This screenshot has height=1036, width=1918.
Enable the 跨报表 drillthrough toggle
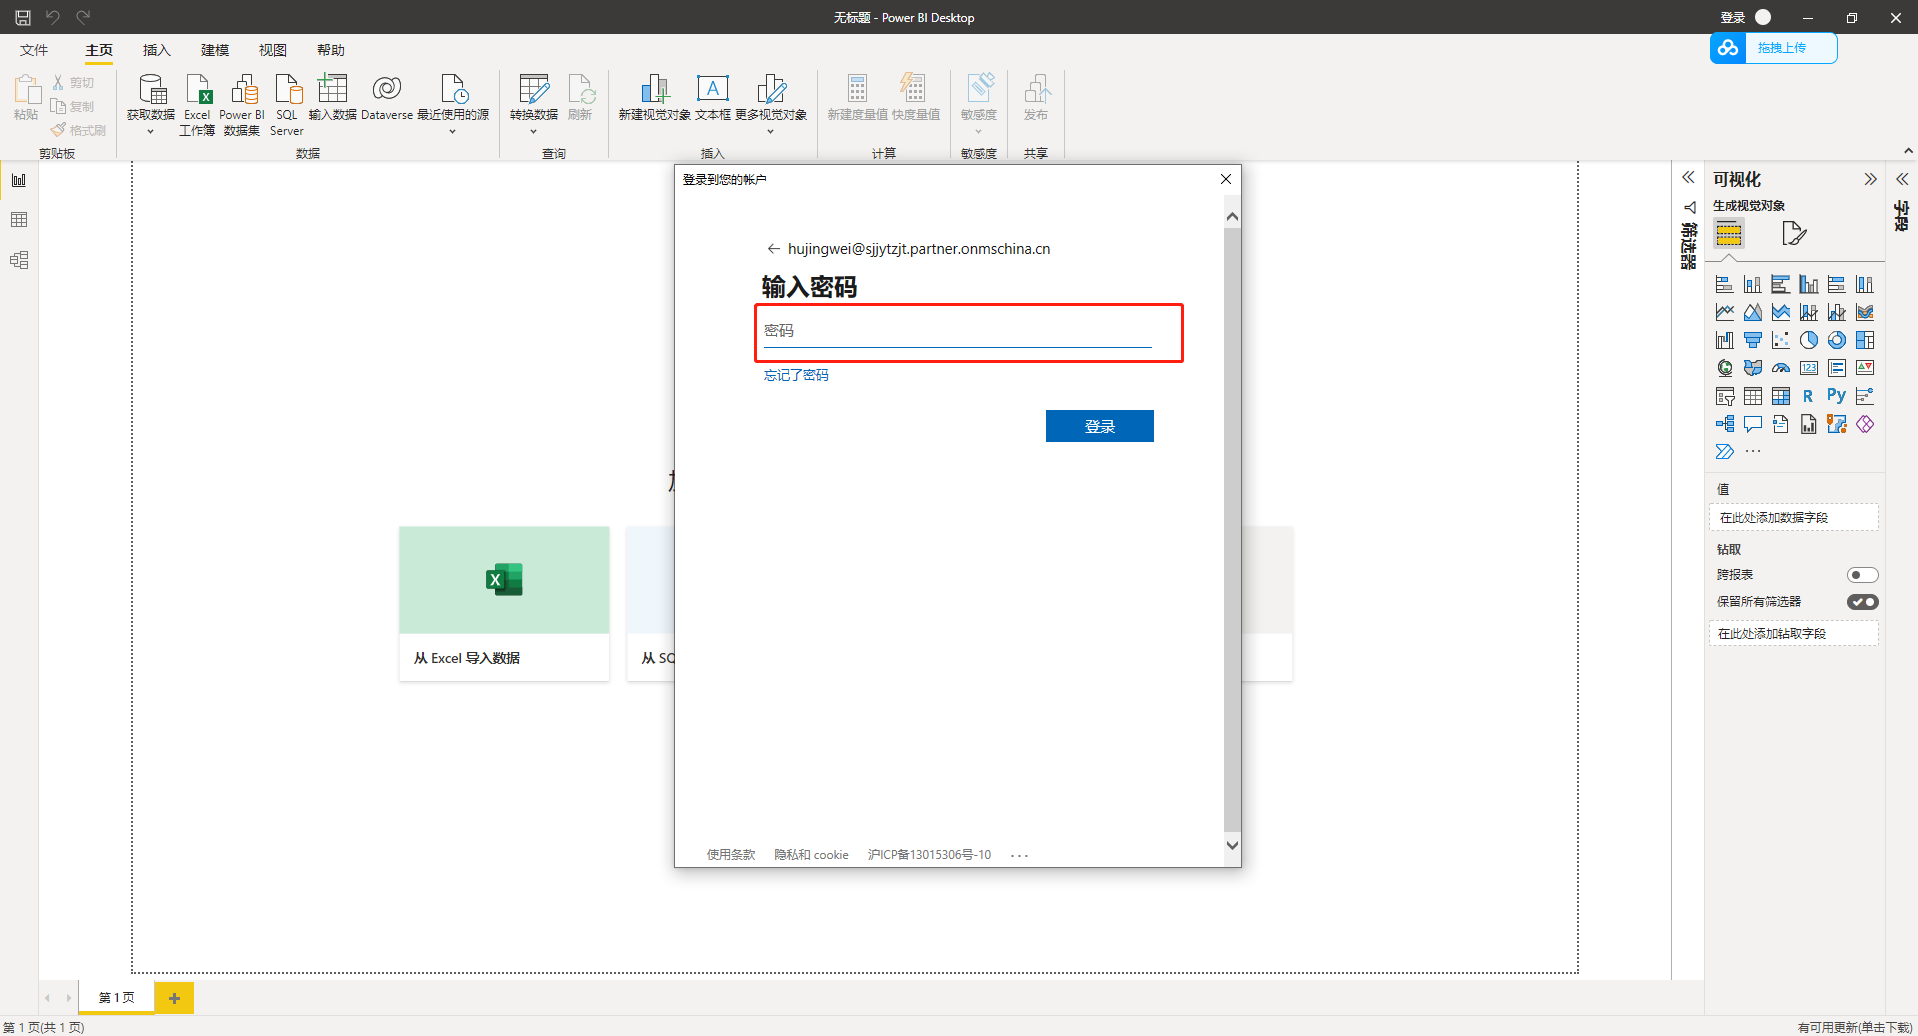coord(1862,574)
